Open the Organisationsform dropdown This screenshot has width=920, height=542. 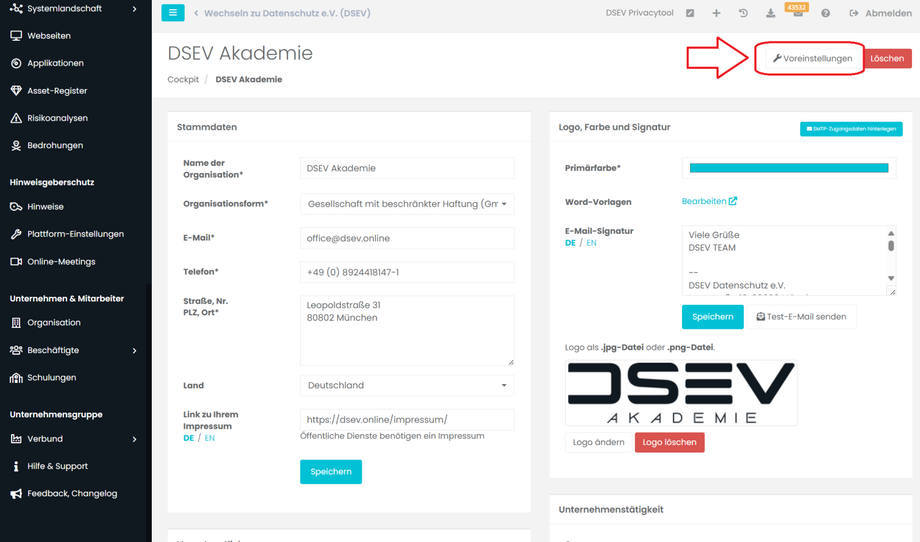tap(407, 204)
